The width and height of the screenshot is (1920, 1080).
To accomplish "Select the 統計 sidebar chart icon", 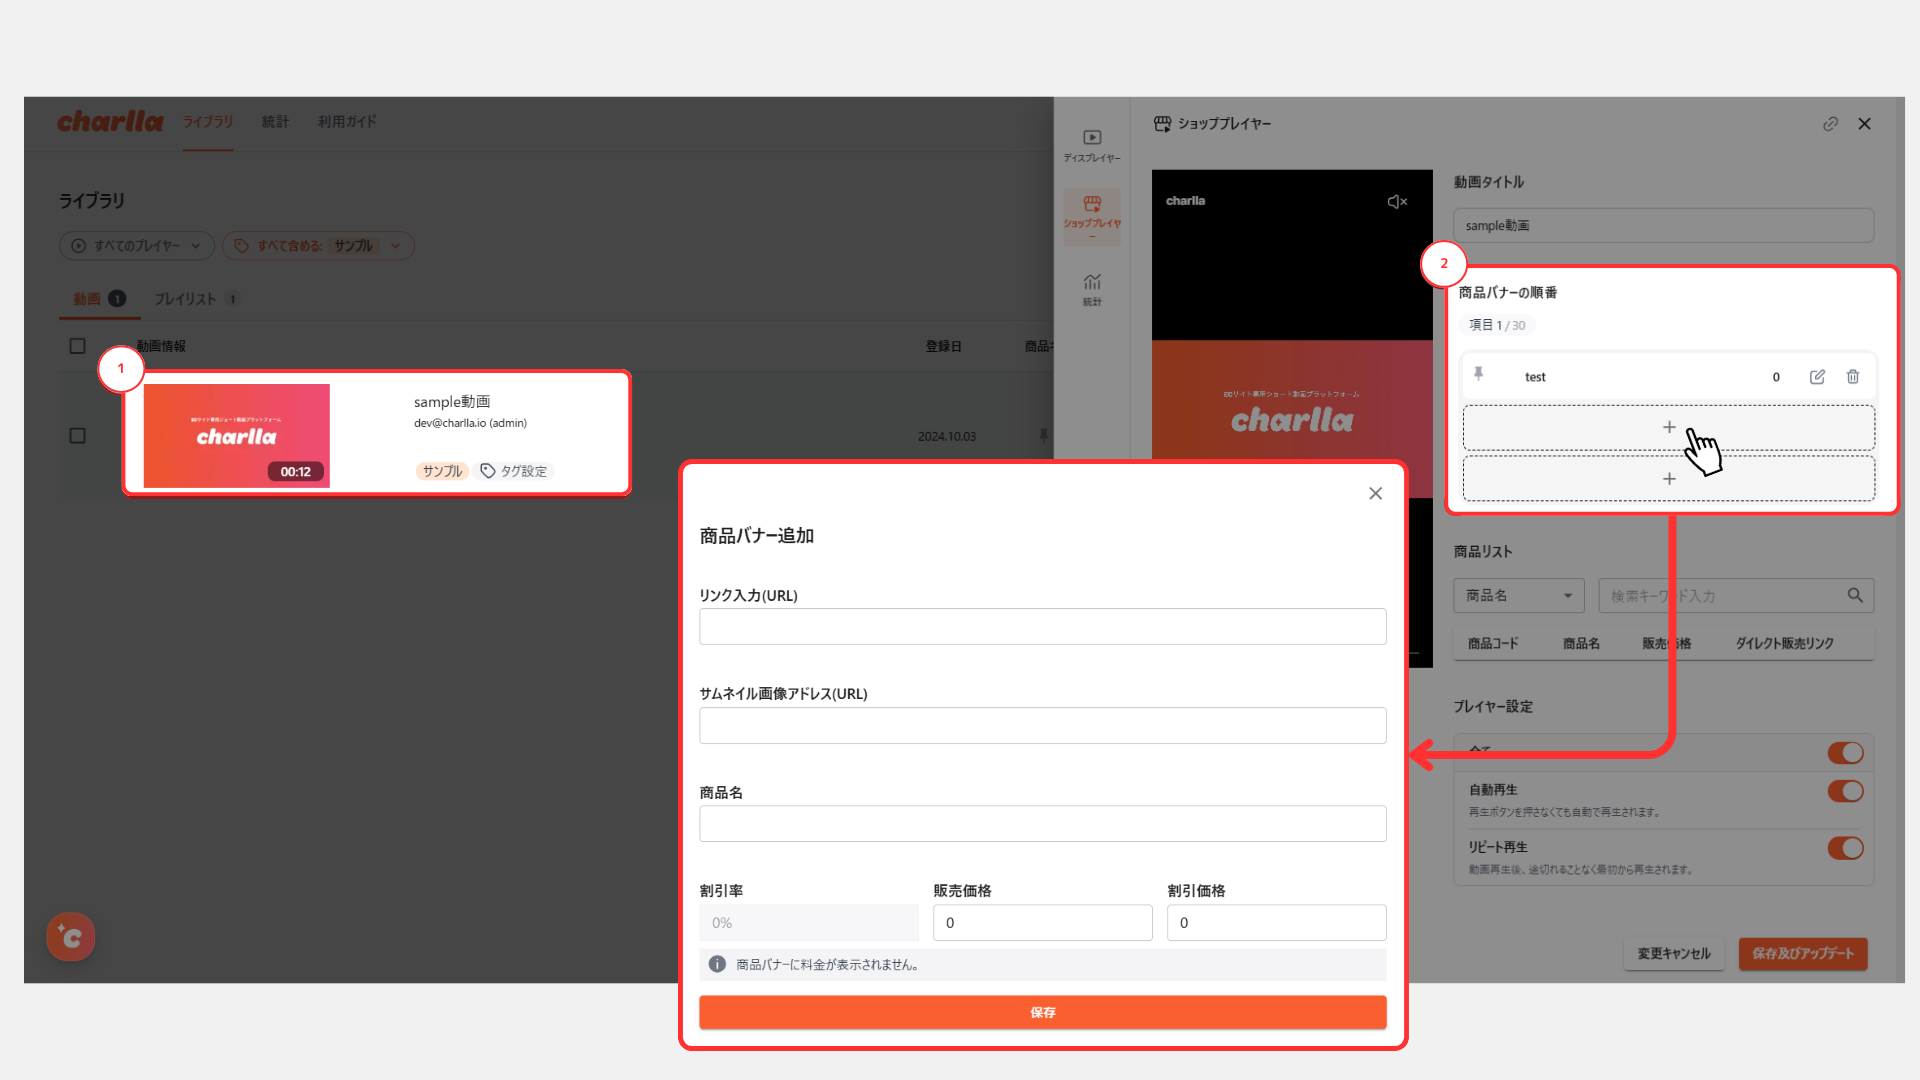I will pyautogui.click(x=1092, y=290).
